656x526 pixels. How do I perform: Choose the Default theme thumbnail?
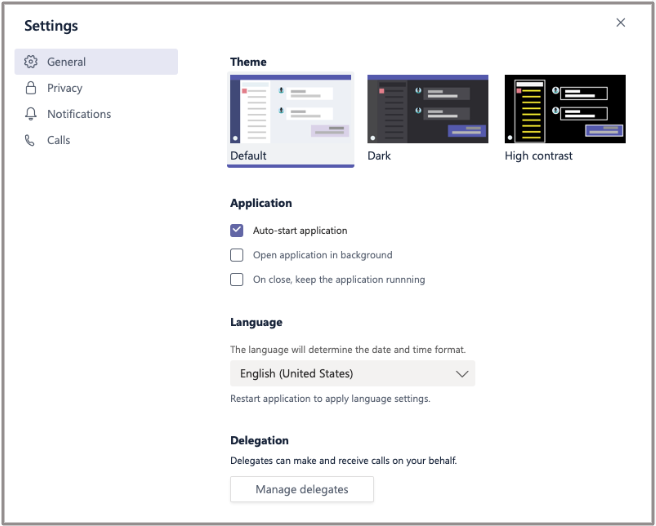[x=291, y=110]
